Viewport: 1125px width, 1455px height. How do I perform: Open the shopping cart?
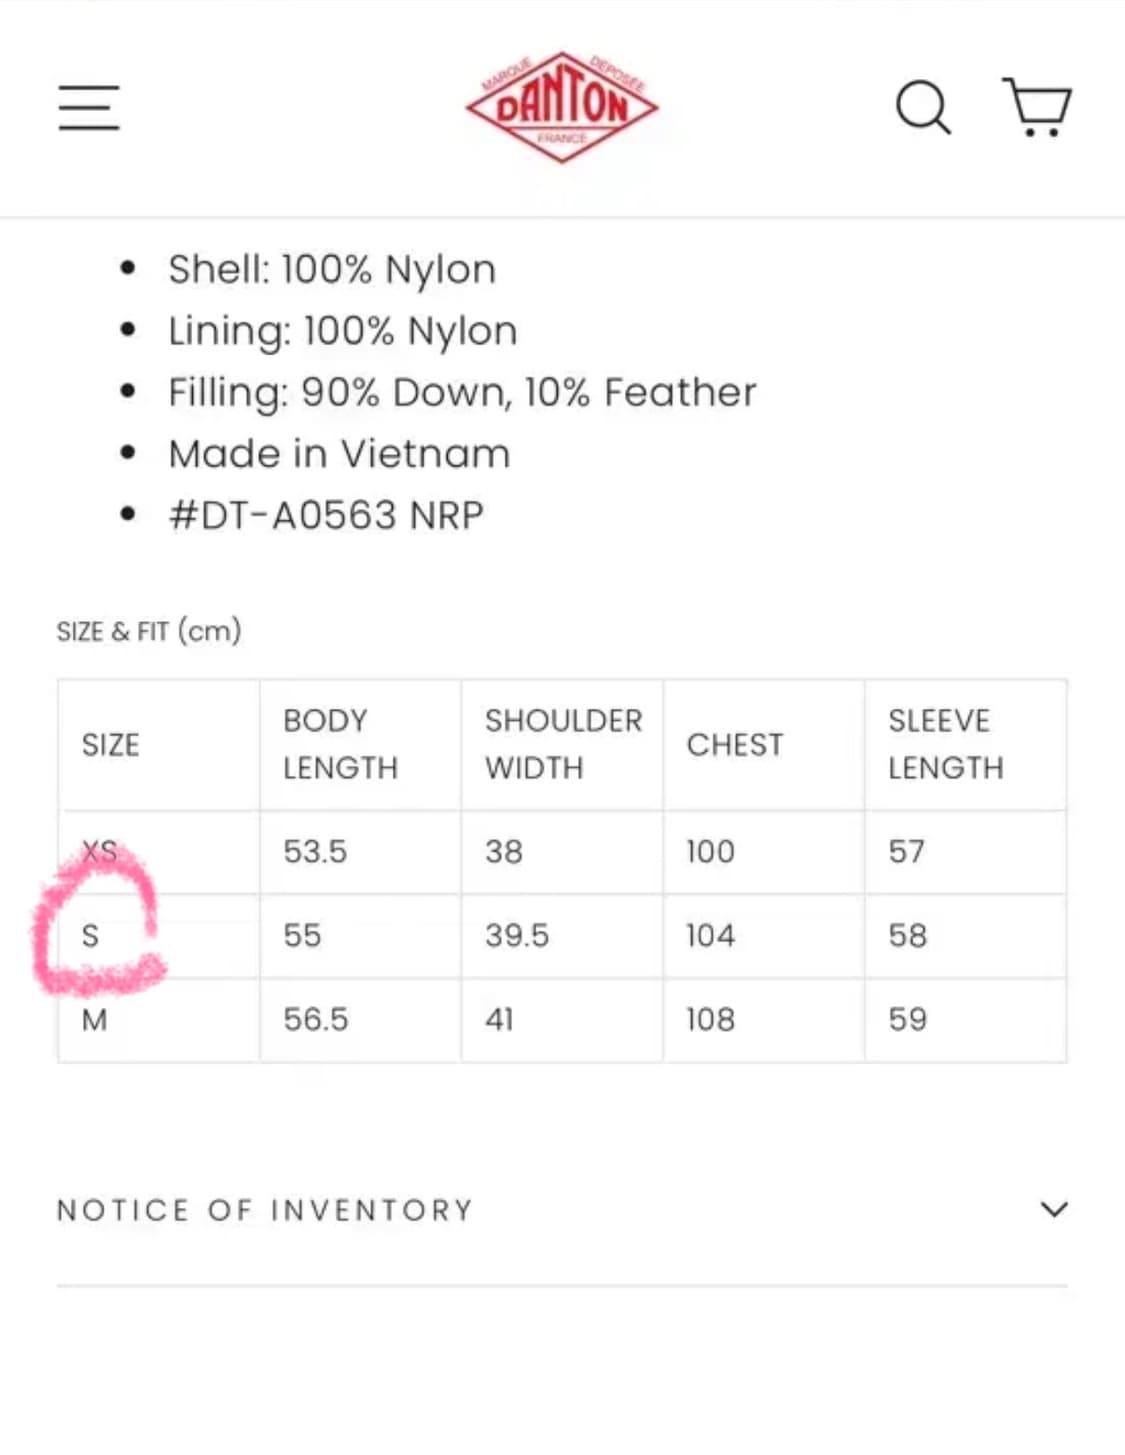click(x=1037, y=106)
